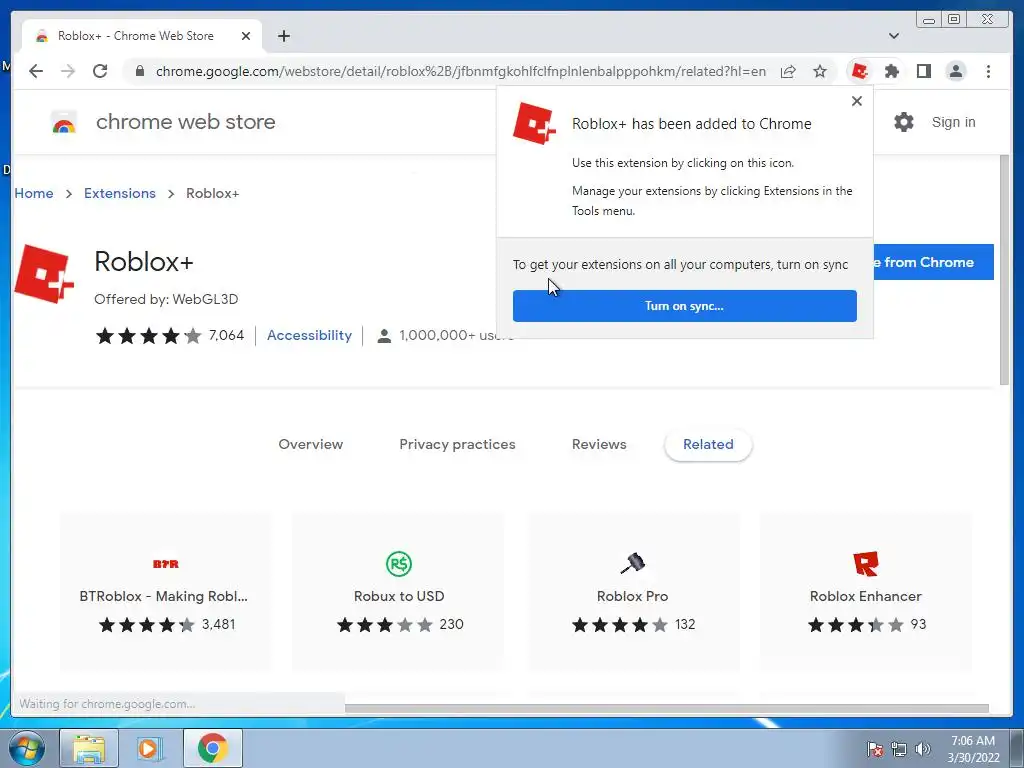Switch to the Reviews tab
This screenshot has width=1024, height=768.
(x=599, y=445)
